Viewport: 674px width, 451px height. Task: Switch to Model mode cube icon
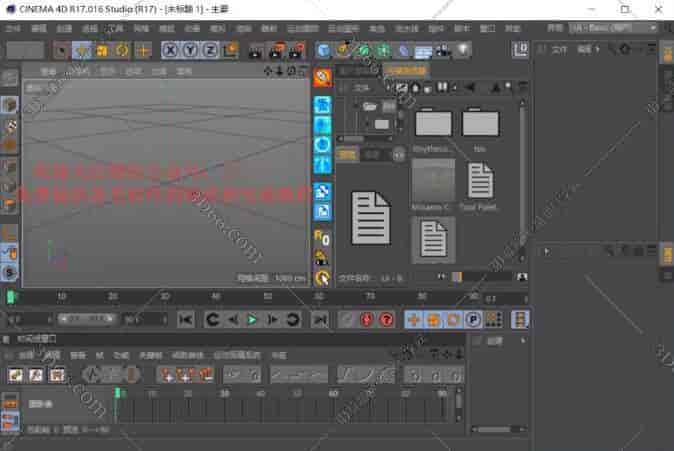click(x=9, y=104)
